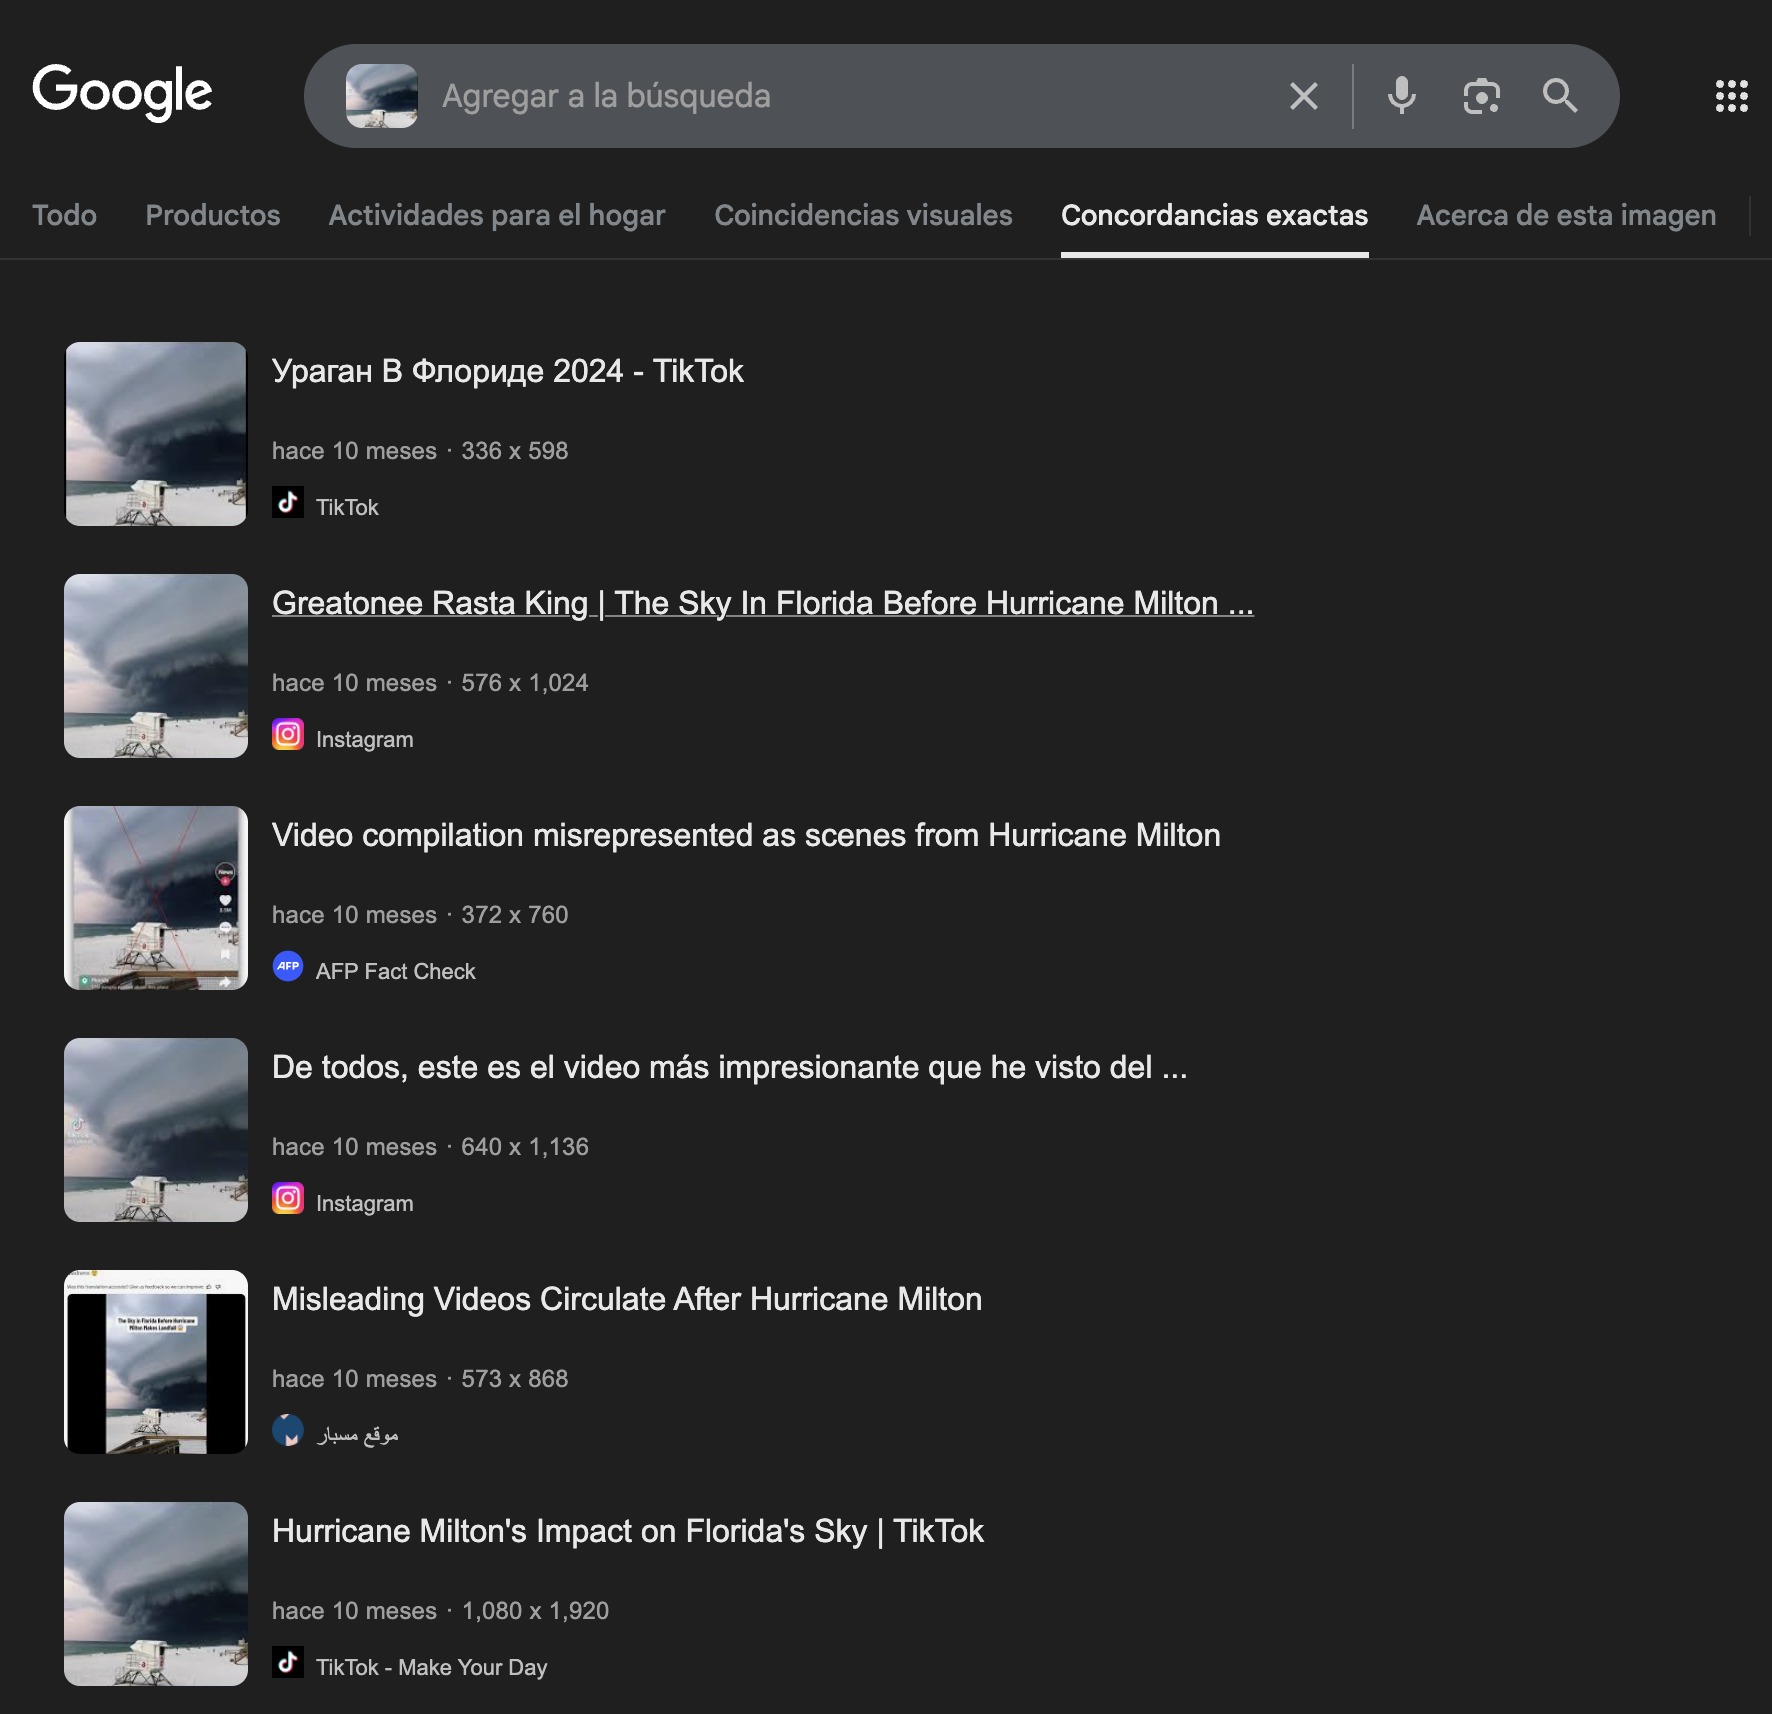Click '1,080 x 1,920' size text

pyautogui.click(x=536, y=1611)
